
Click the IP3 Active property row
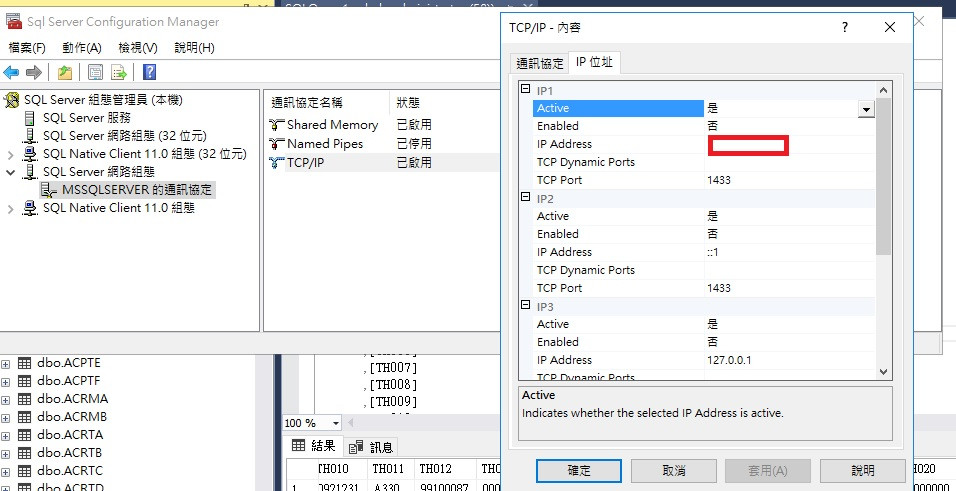click(x=704, y=324)
